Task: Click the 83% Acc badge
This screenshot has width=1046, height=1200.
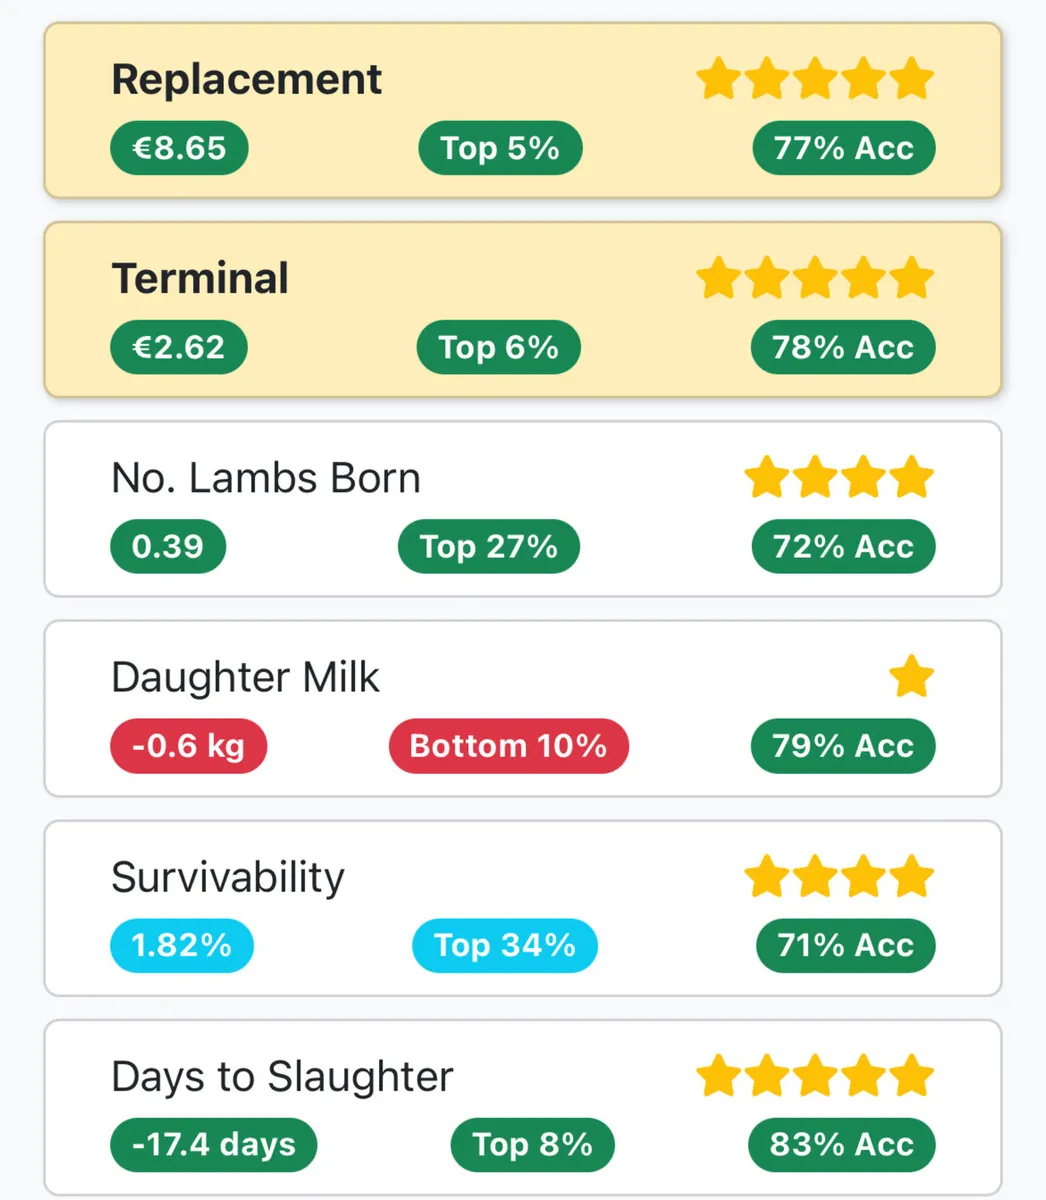Action: [x=841, y=1144]
